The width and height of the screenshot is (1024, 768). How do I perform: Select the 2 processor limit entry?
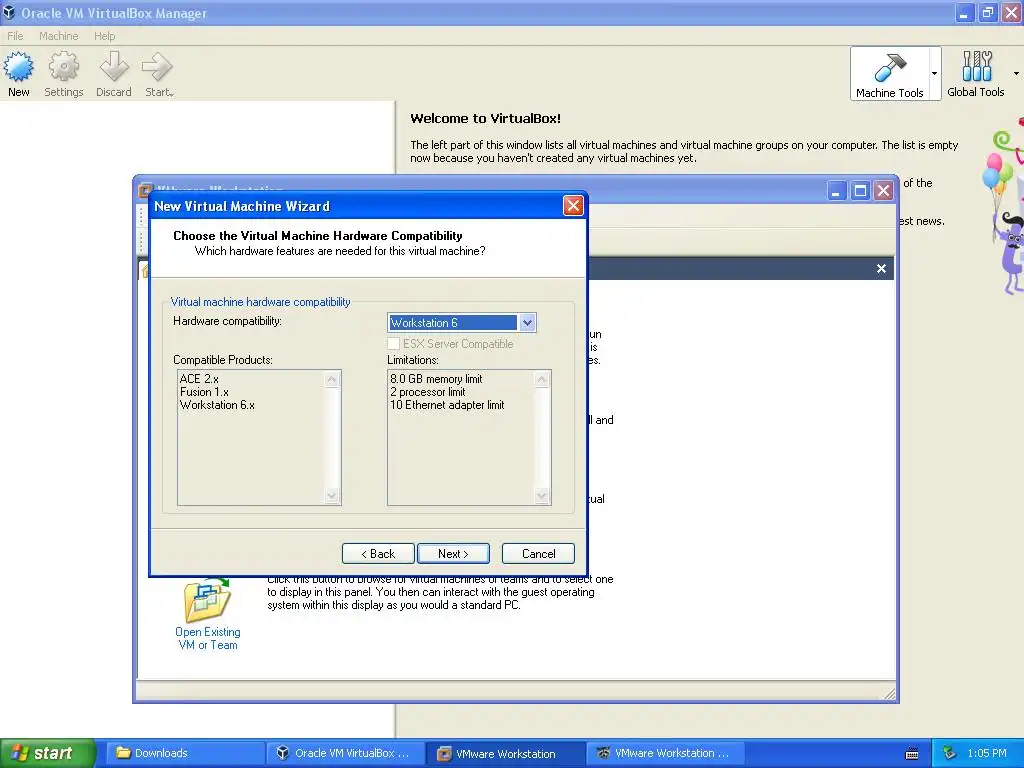tap(428, 392)
